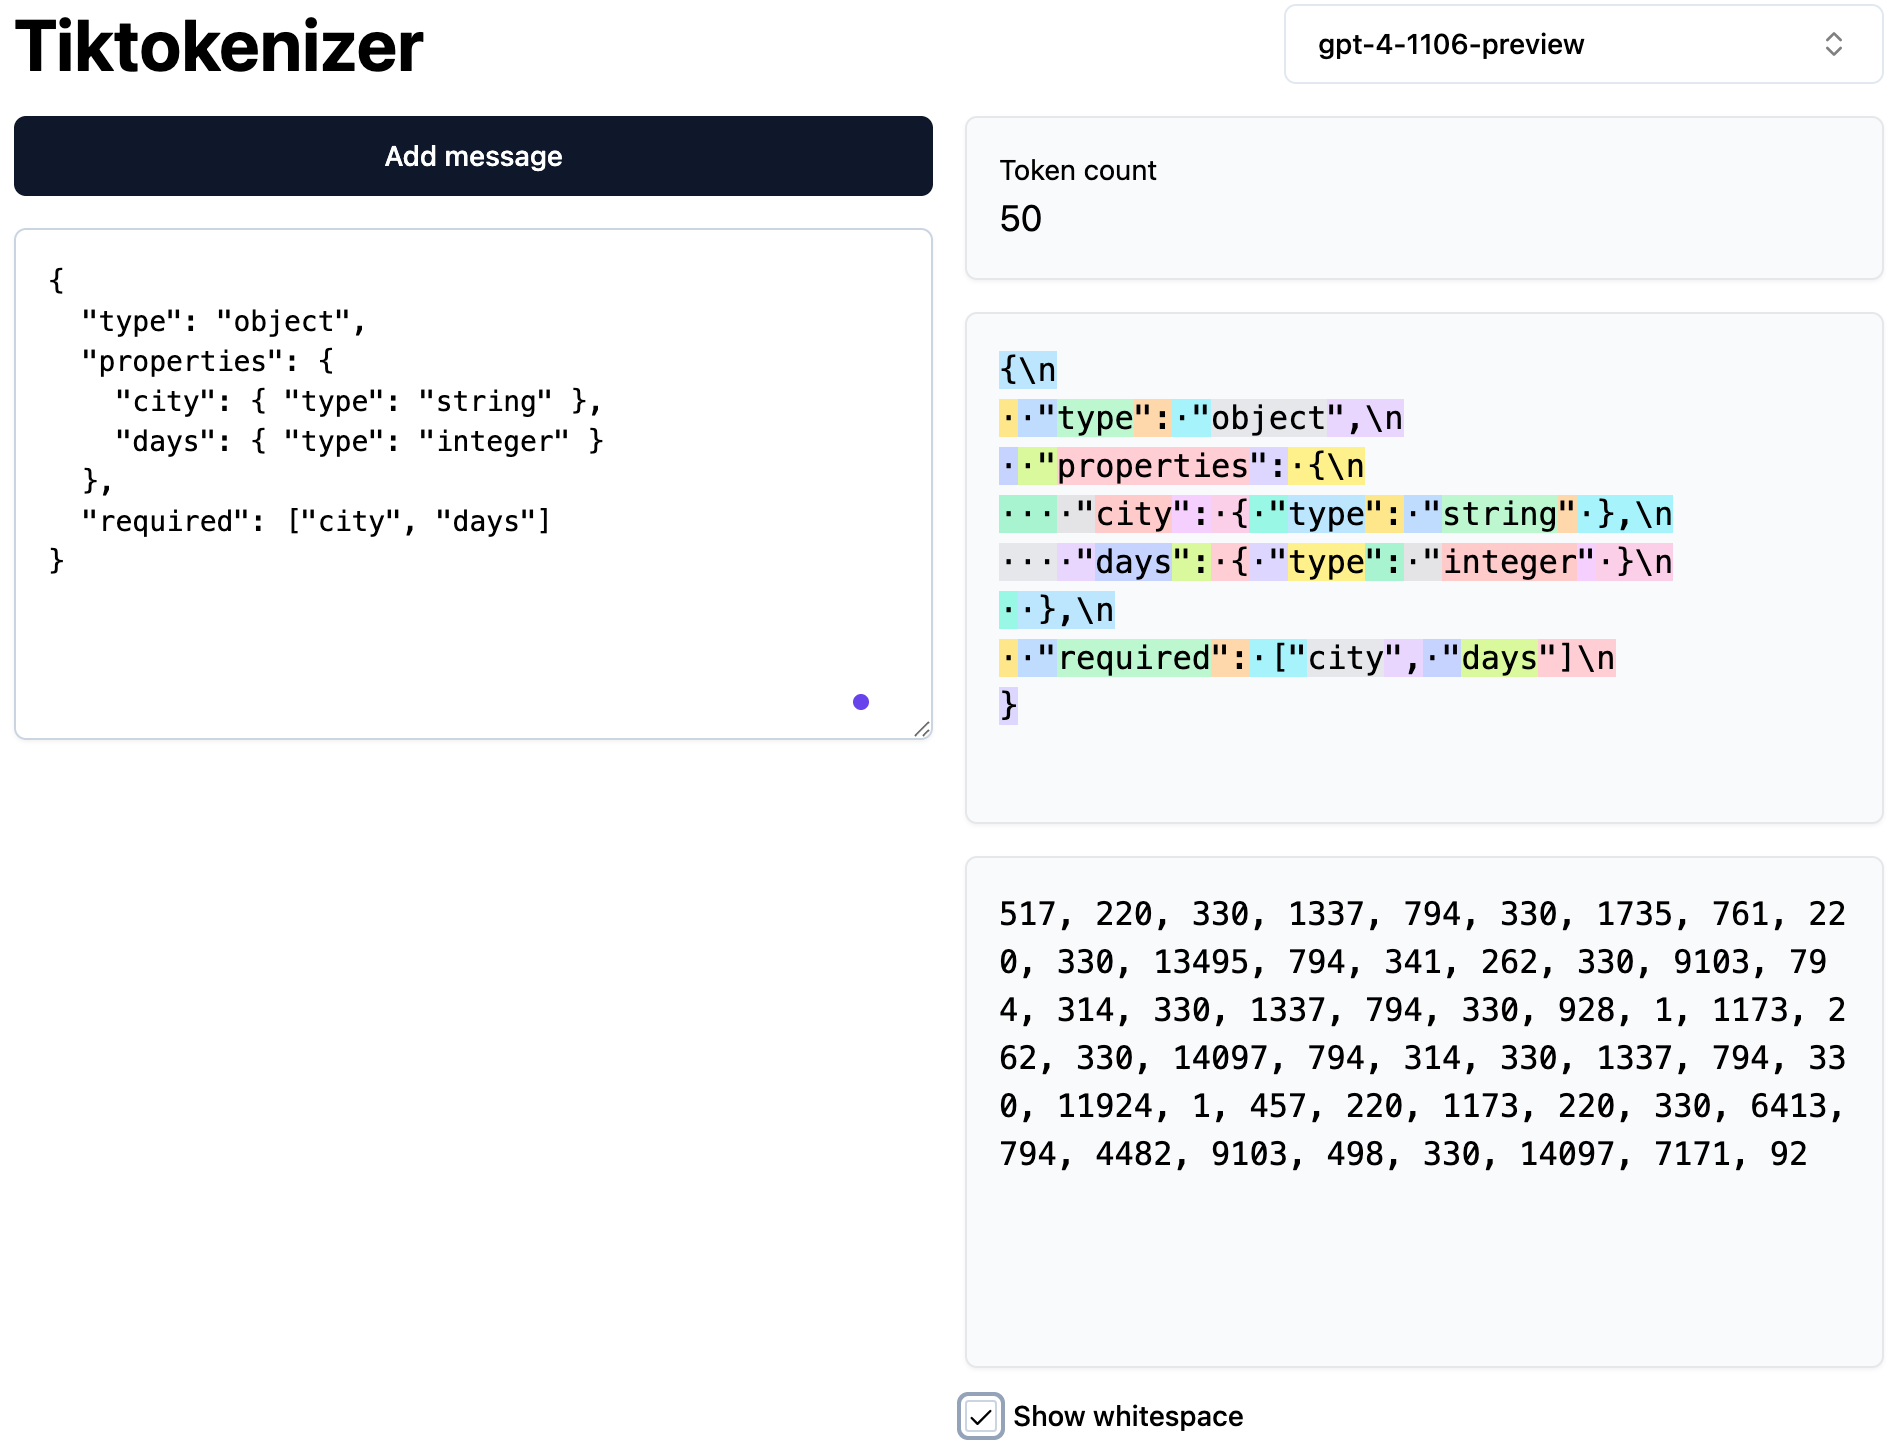The height and width of the screenshot is (1444, 1898).
Task: Click inside the JSON input text area
Action: 473,484
